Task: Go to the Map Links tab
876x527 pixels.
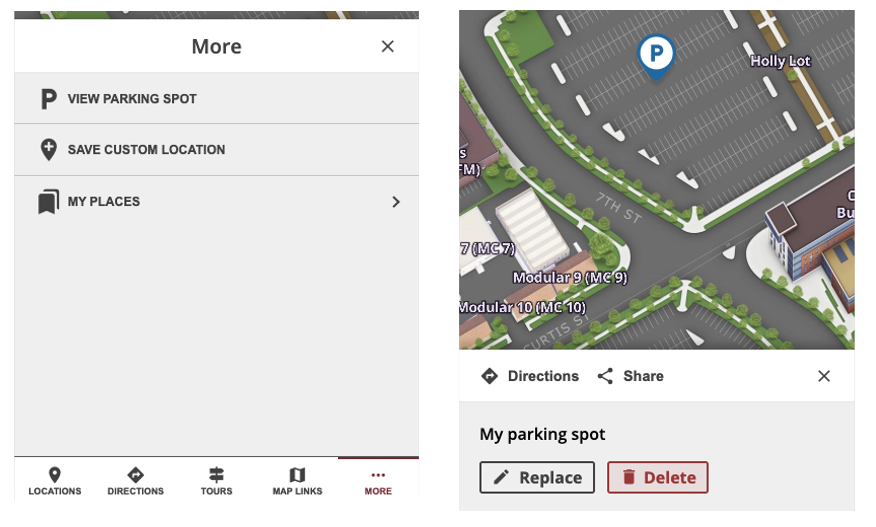Action: point(297,481)
